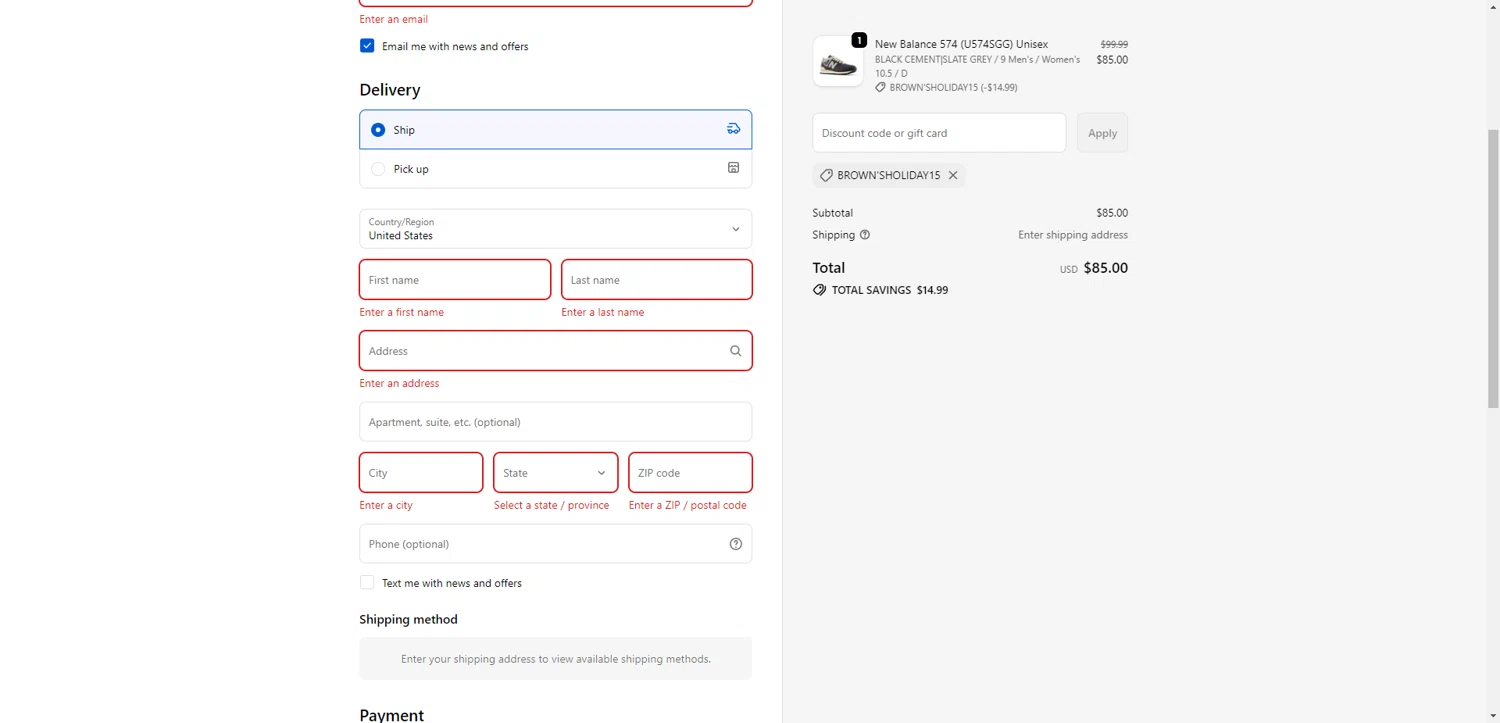Select the Pick up radio button
The image size is (1500, 723).
point(378,169)
